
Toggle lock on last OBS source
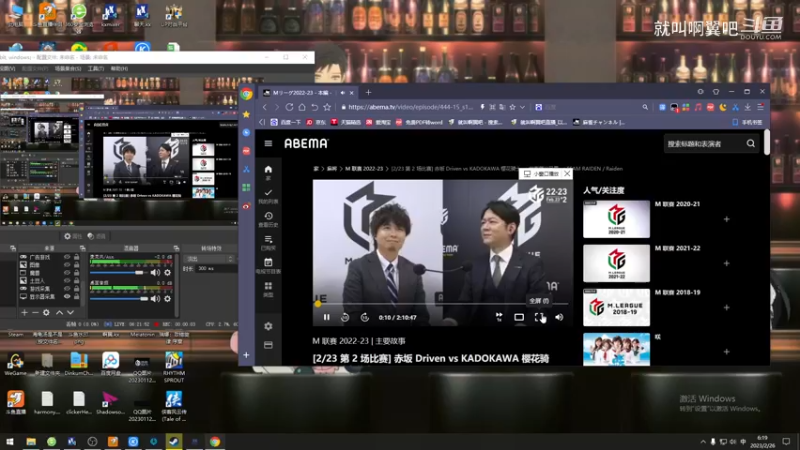(x=77, y=296)
